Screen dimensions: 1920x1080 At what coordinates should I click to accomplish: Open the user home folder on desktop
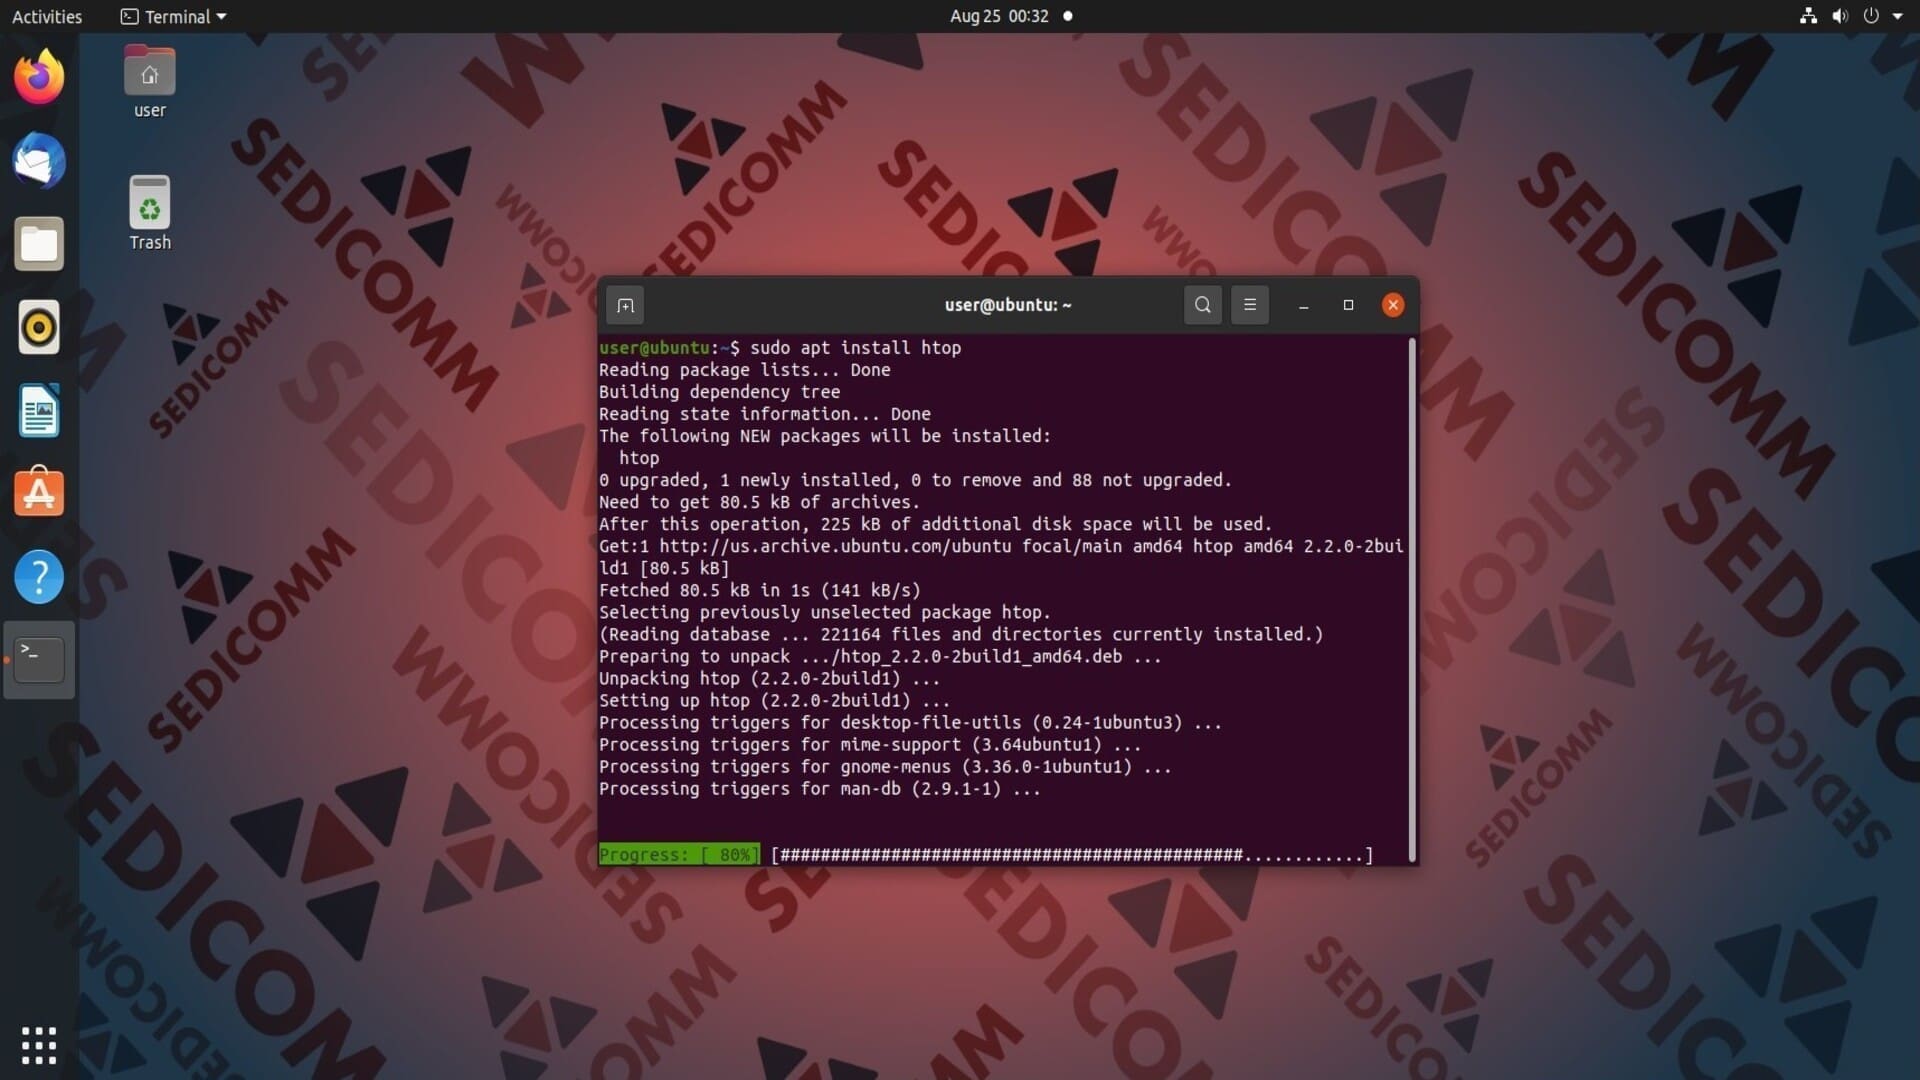pos(149,82)
